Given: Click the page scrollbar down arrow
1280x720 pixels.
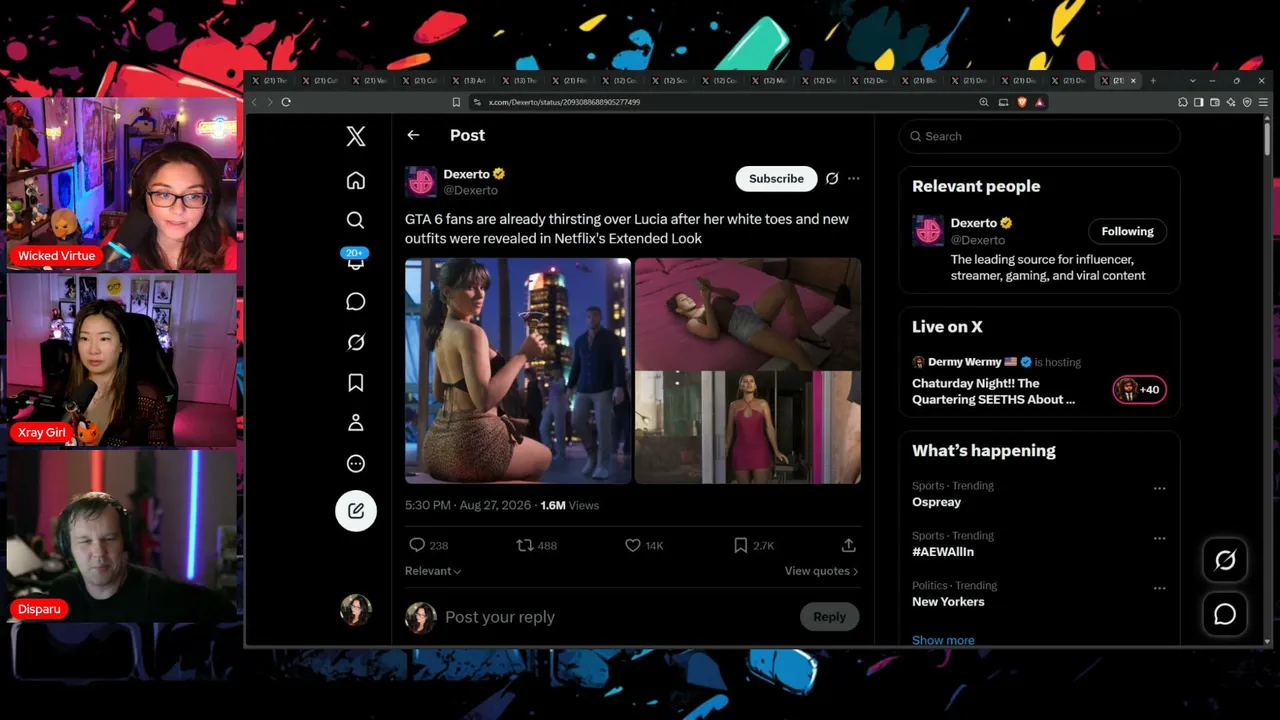Looking at the screenshot, I should click(1268, 641).
